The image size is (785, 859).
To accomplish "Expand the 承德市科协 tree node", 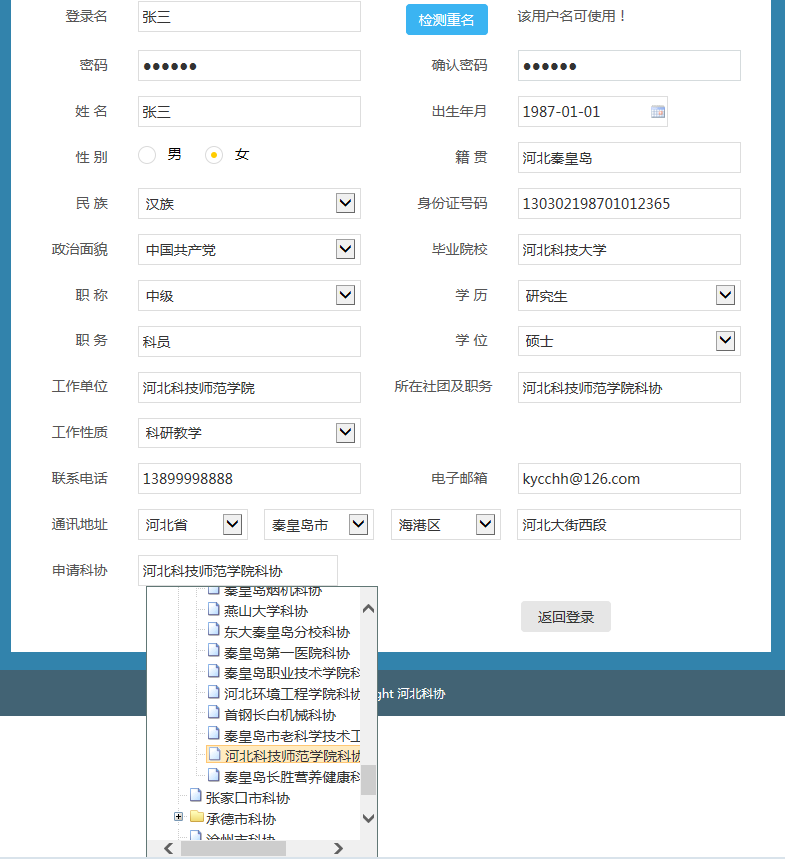I will click(179, 817).
